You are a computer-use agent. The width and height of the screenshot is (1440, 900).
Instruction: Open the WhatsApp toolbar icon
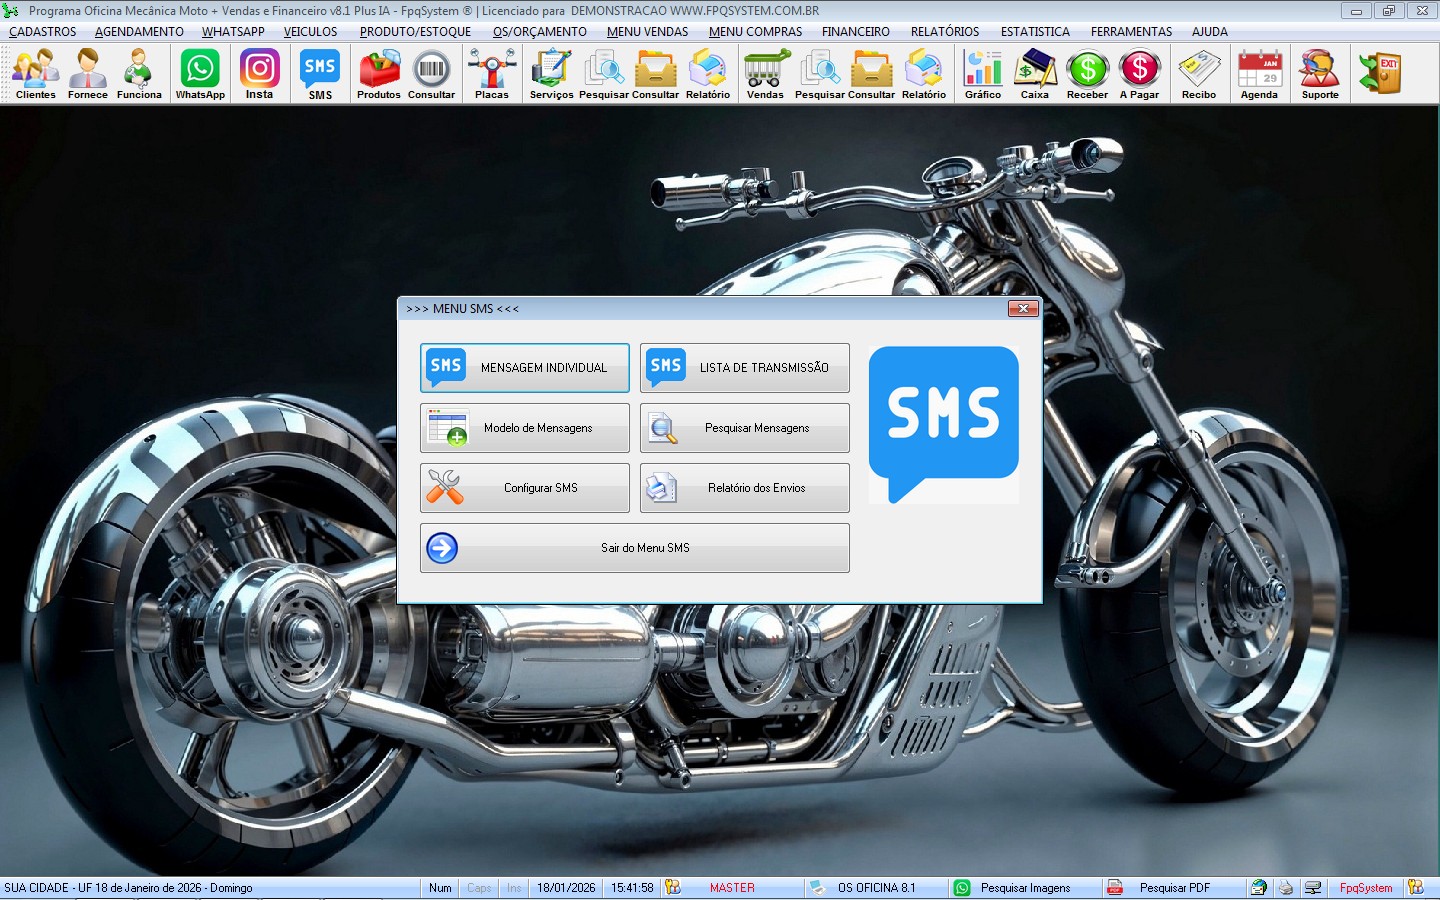point(200,74)
